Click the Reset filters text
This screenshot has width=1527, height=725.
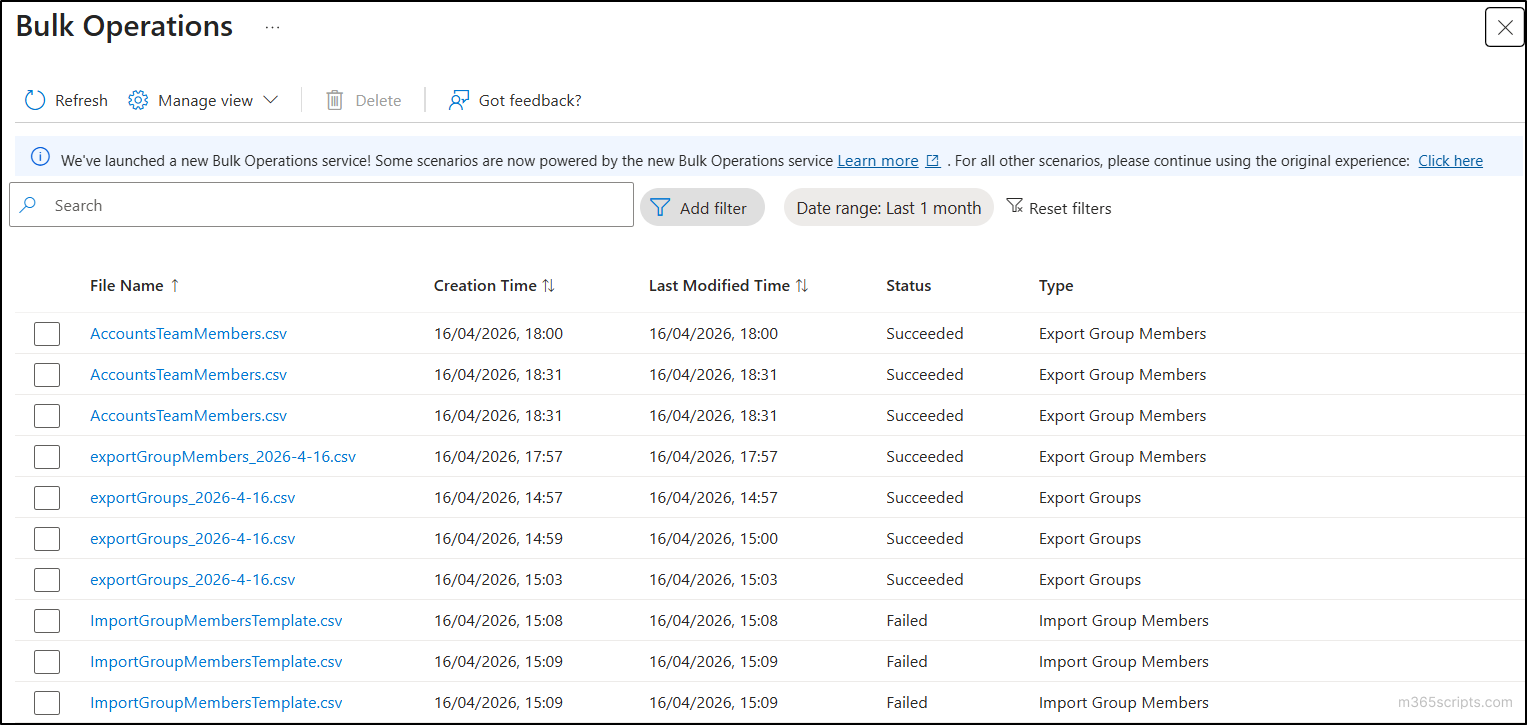click(x=1070, y=209)
